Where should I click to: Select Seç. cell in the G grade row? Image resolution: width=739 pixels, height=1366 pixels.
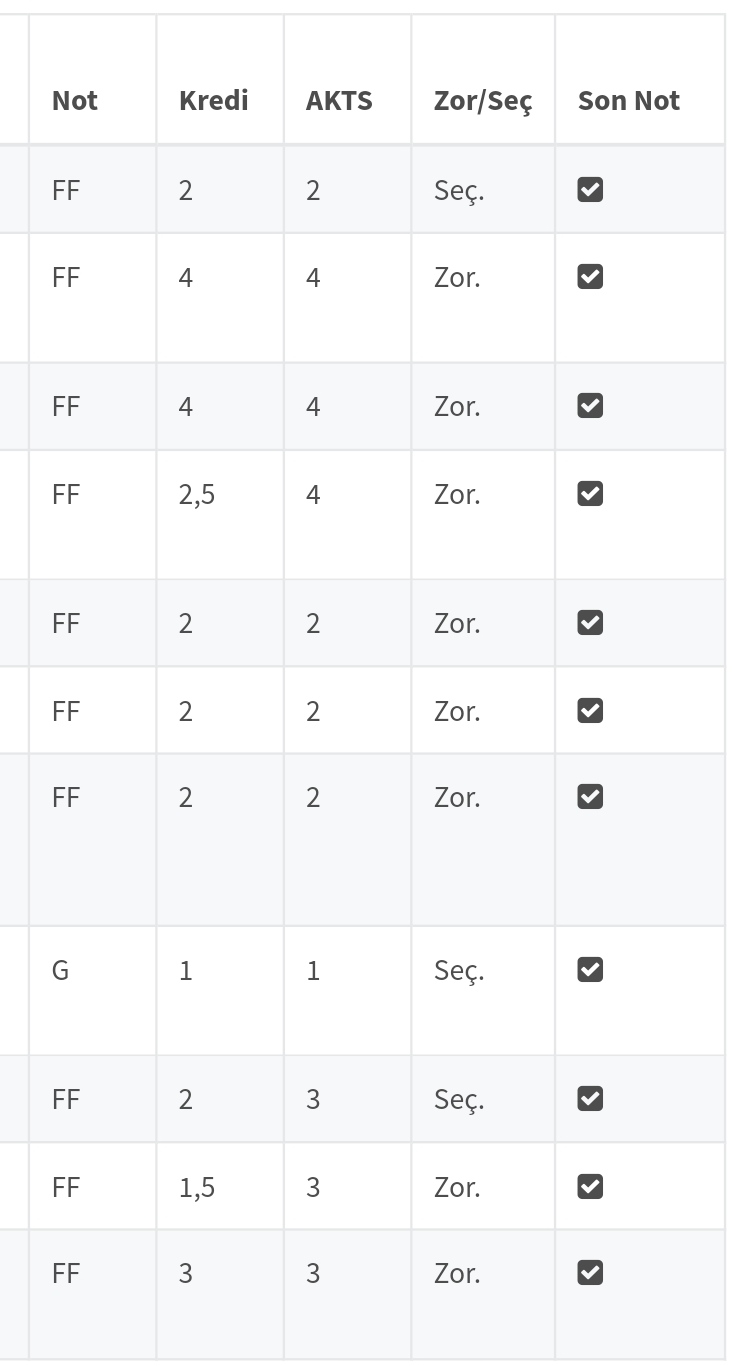tap(459, 970)
